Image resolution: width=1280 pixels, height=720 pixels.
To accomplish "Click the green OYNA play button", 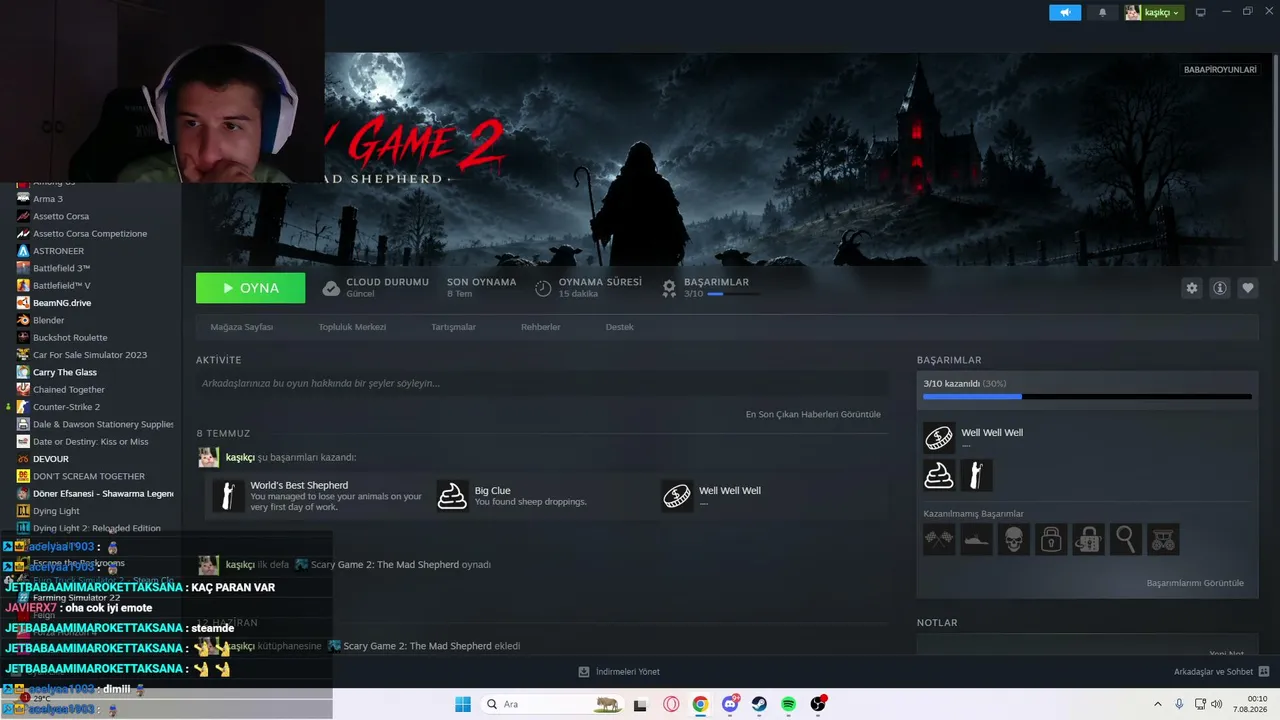I will (250, 288).
